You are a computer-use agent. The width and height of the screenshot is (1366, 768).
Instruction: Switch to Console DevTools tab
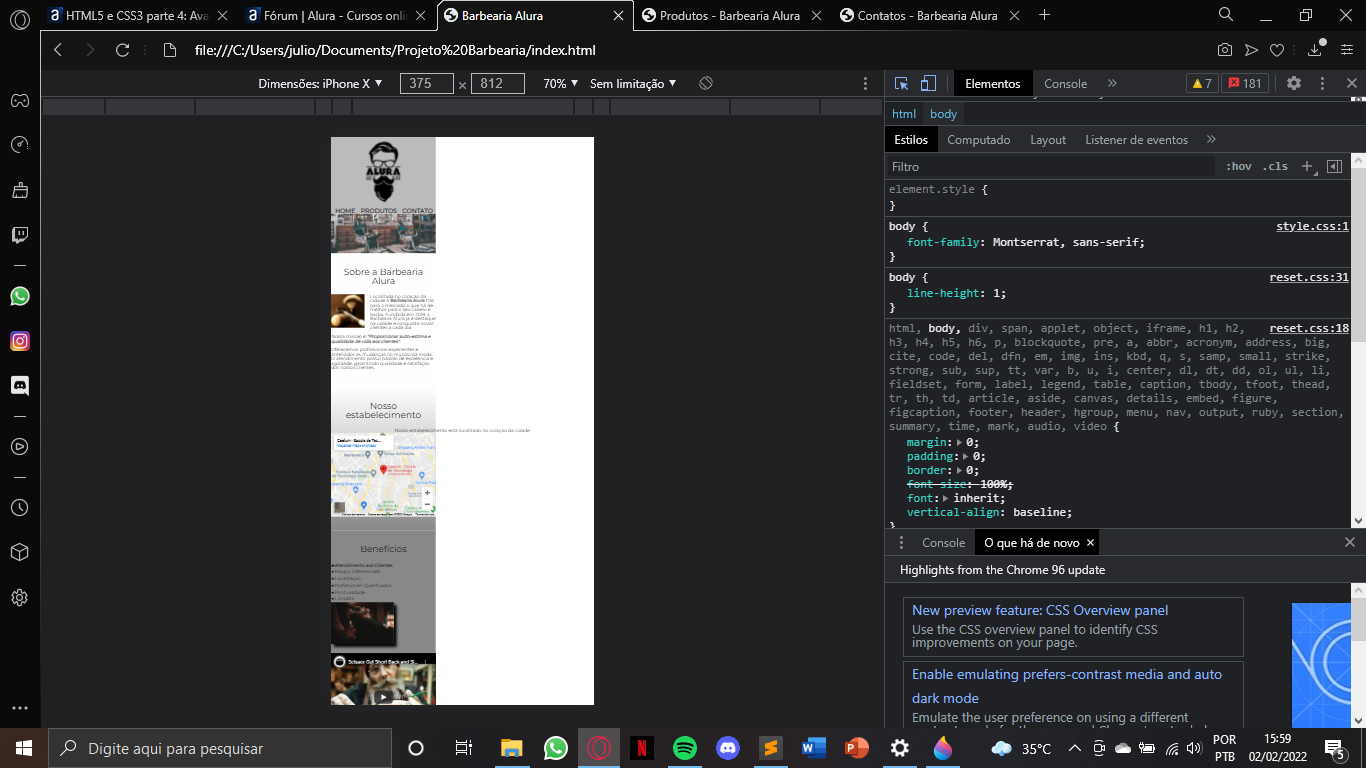tap(1066, 84)
